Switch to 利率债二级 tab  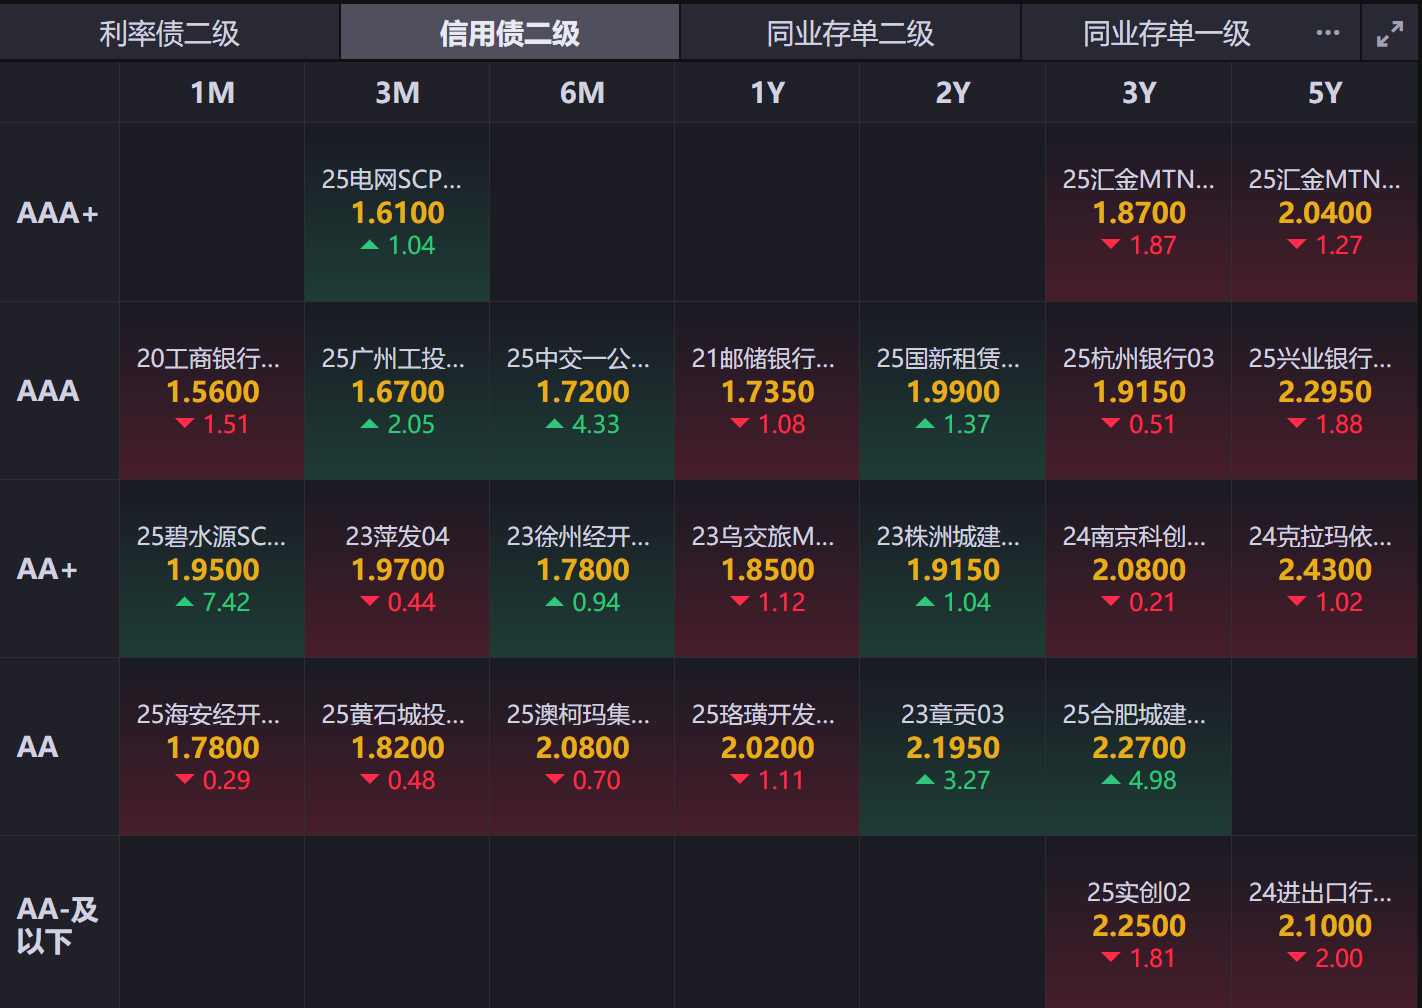(169, 33)
